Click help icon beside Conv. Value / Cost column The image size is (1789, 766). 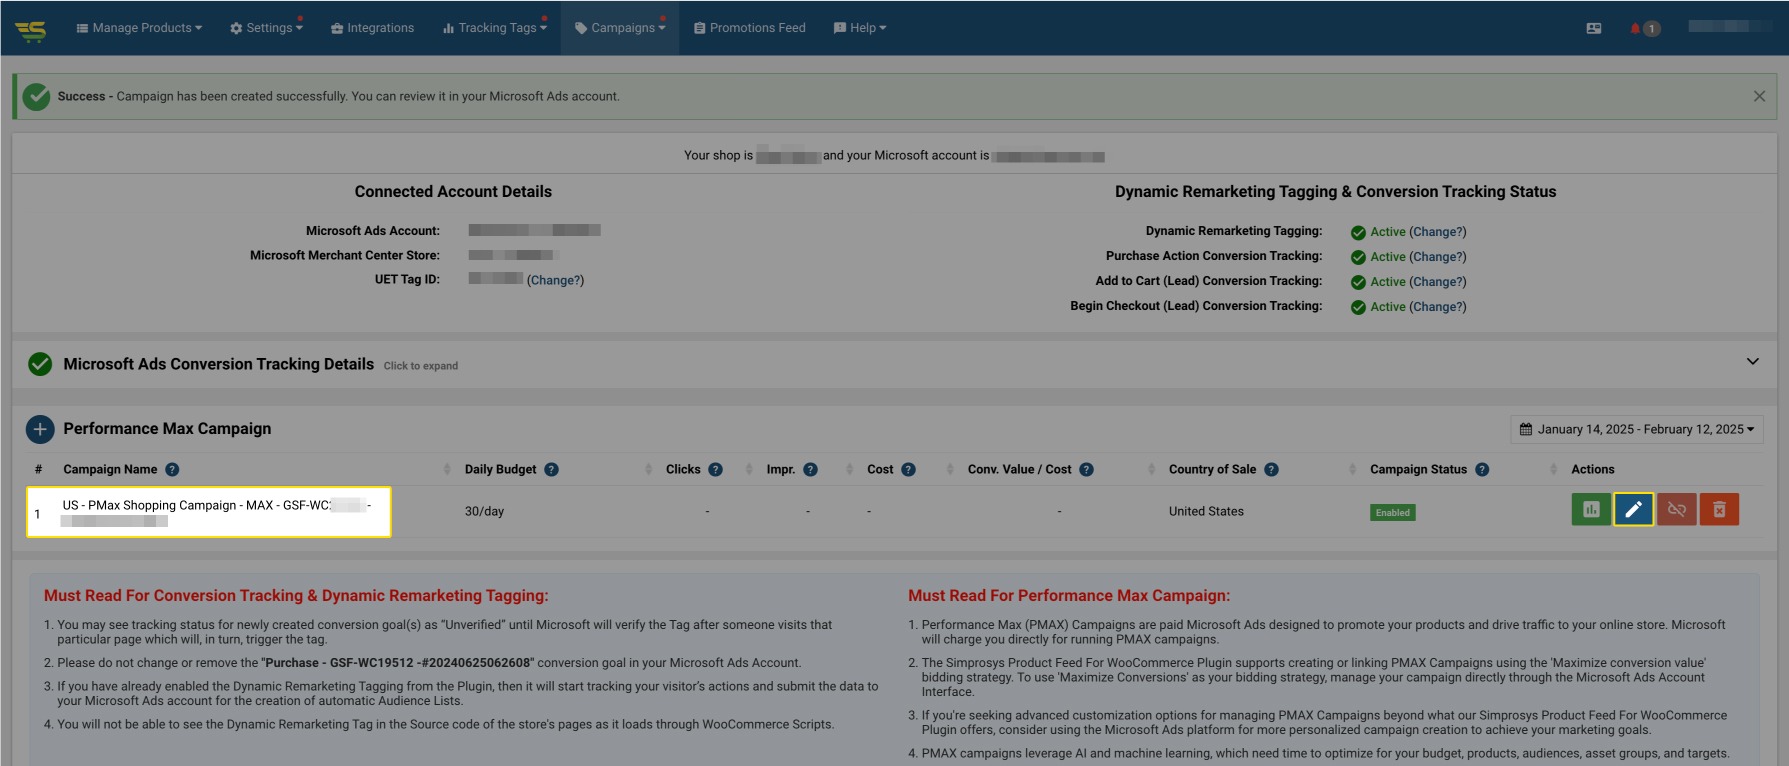pos(1086,469)
